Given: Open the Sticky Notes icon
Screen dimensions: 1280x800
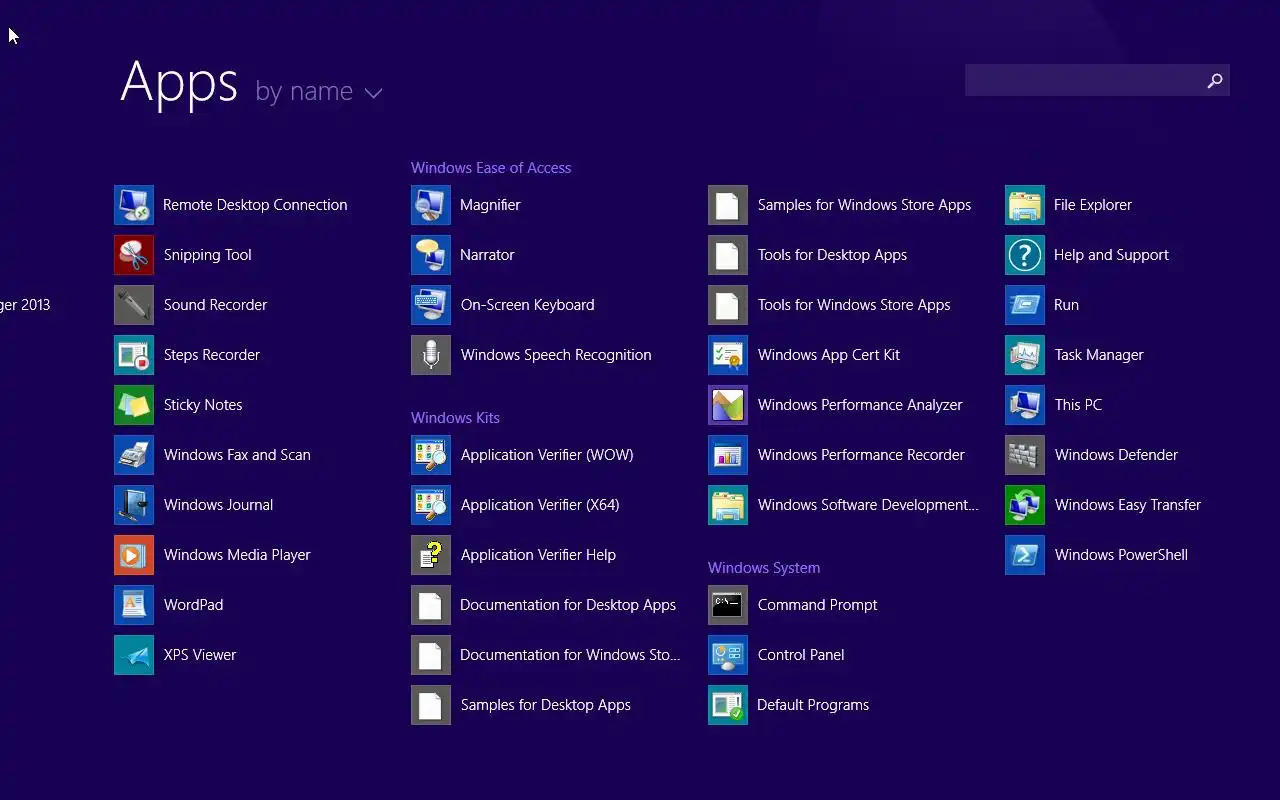Looking at the screenshot, I should (x=134, y=405).
